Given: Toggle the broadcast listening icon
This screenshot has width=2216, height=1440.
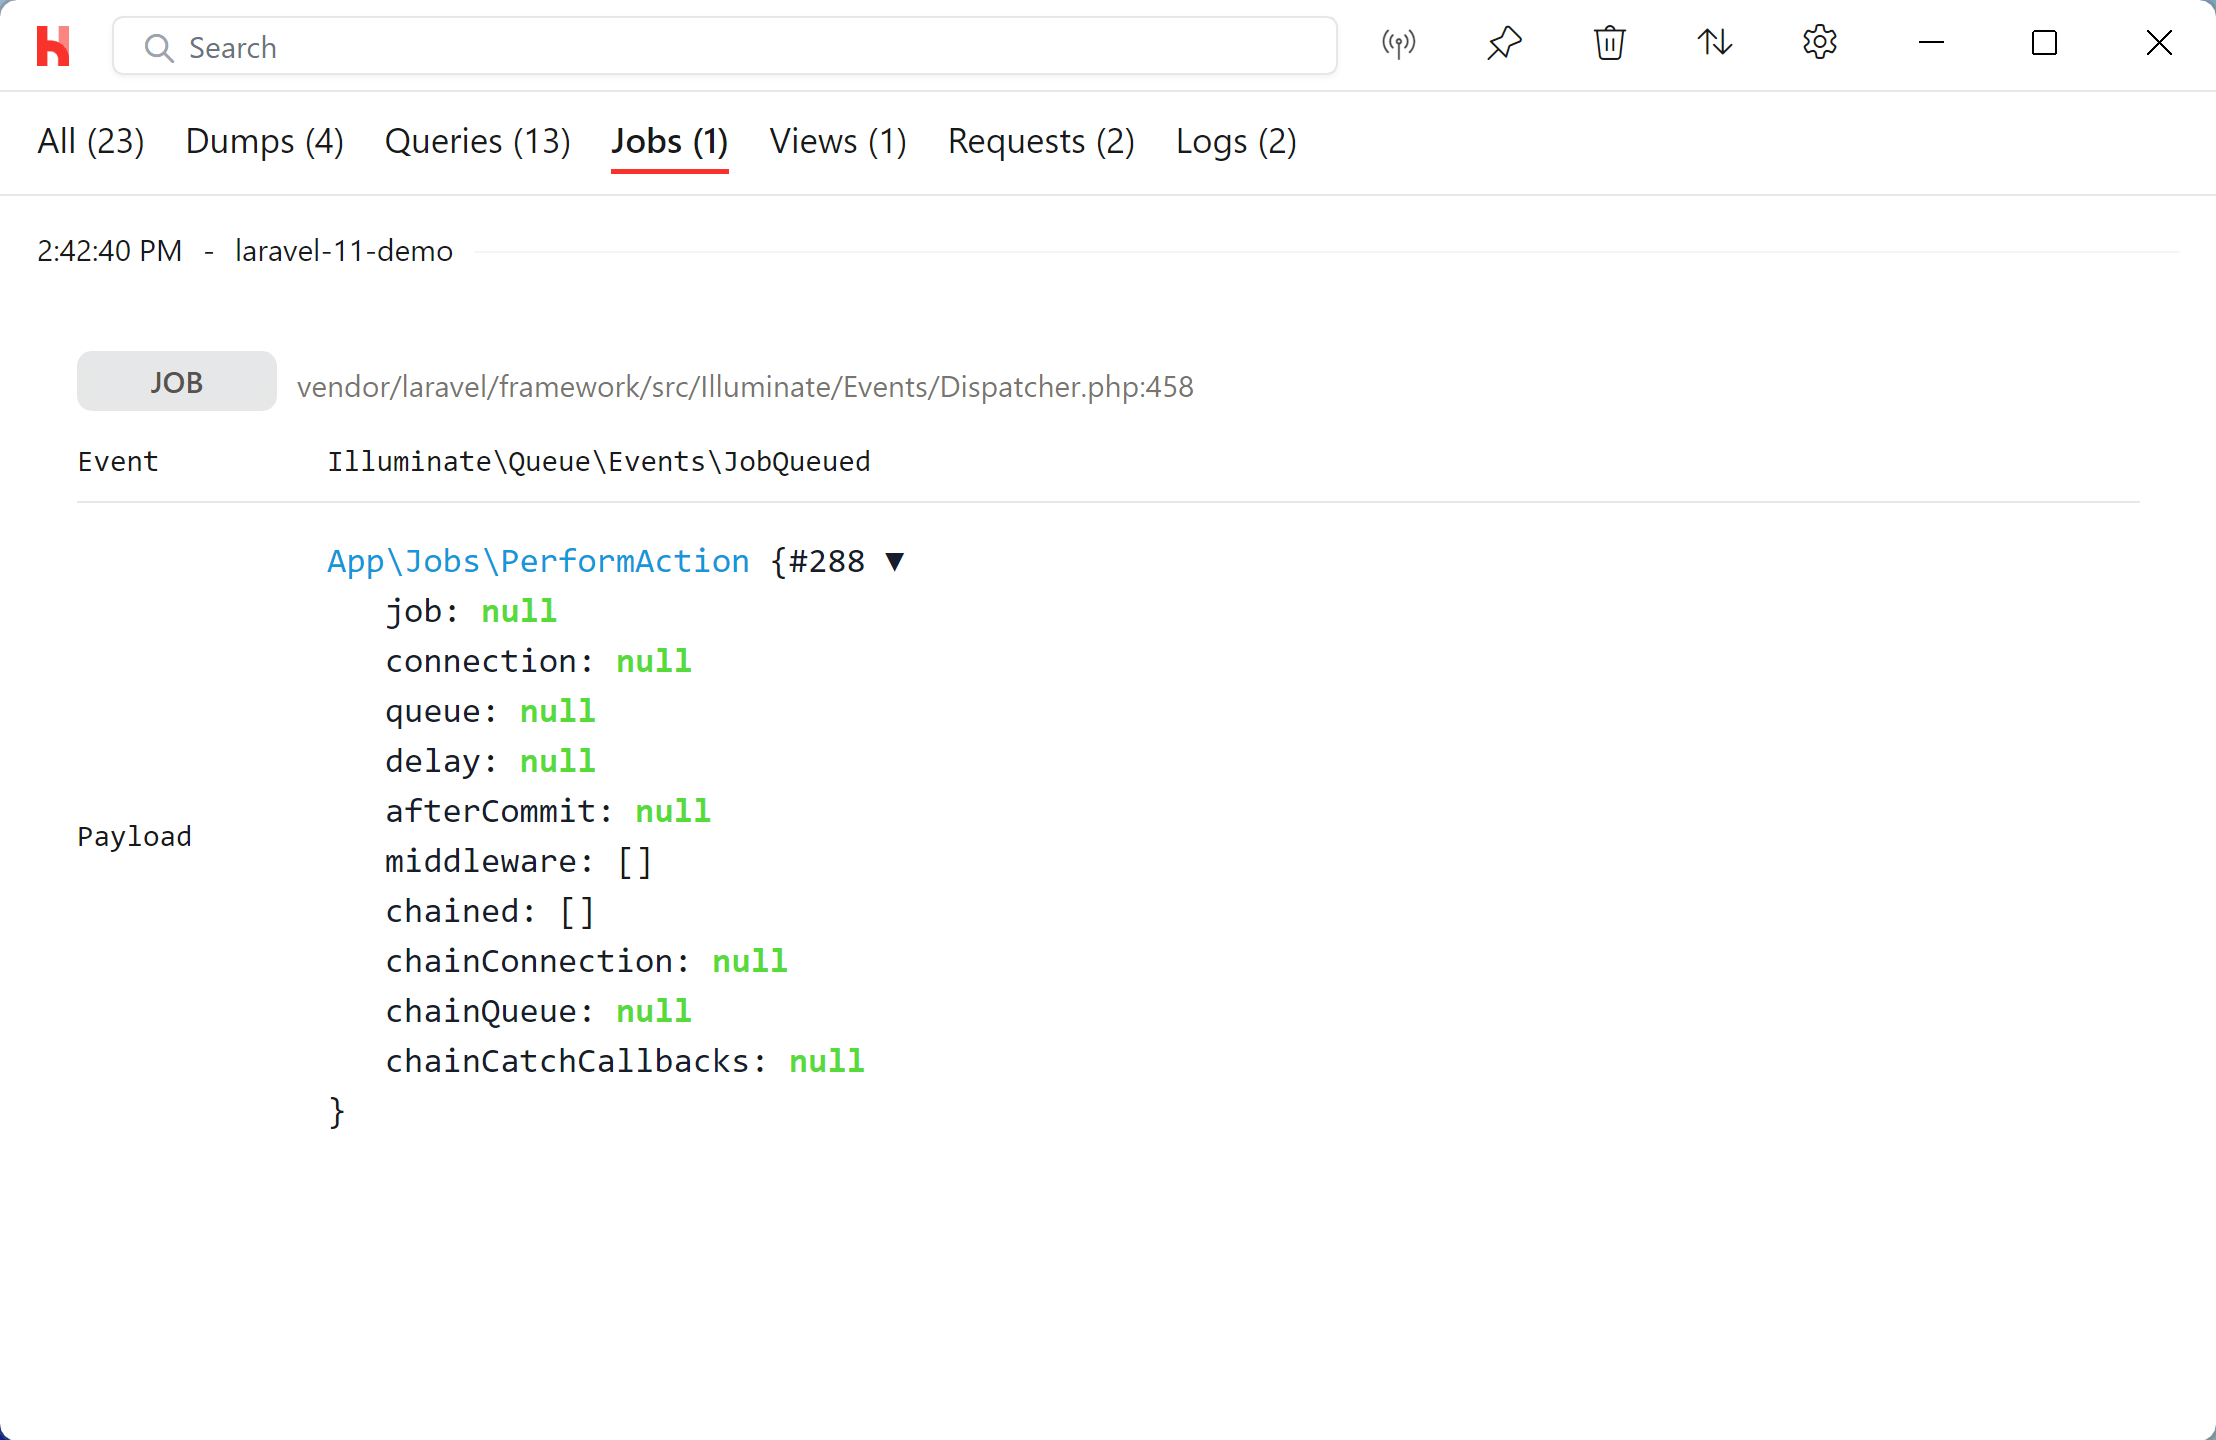Looking at the screenshot, I should [1398, 43].
